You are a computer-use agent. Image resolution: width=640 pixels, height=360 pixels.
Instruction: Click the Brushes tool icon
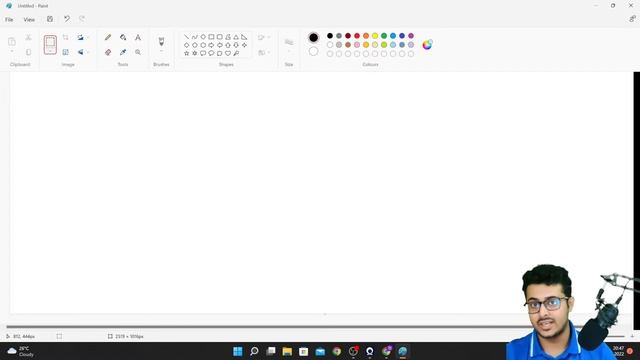[x=161, y=41]
